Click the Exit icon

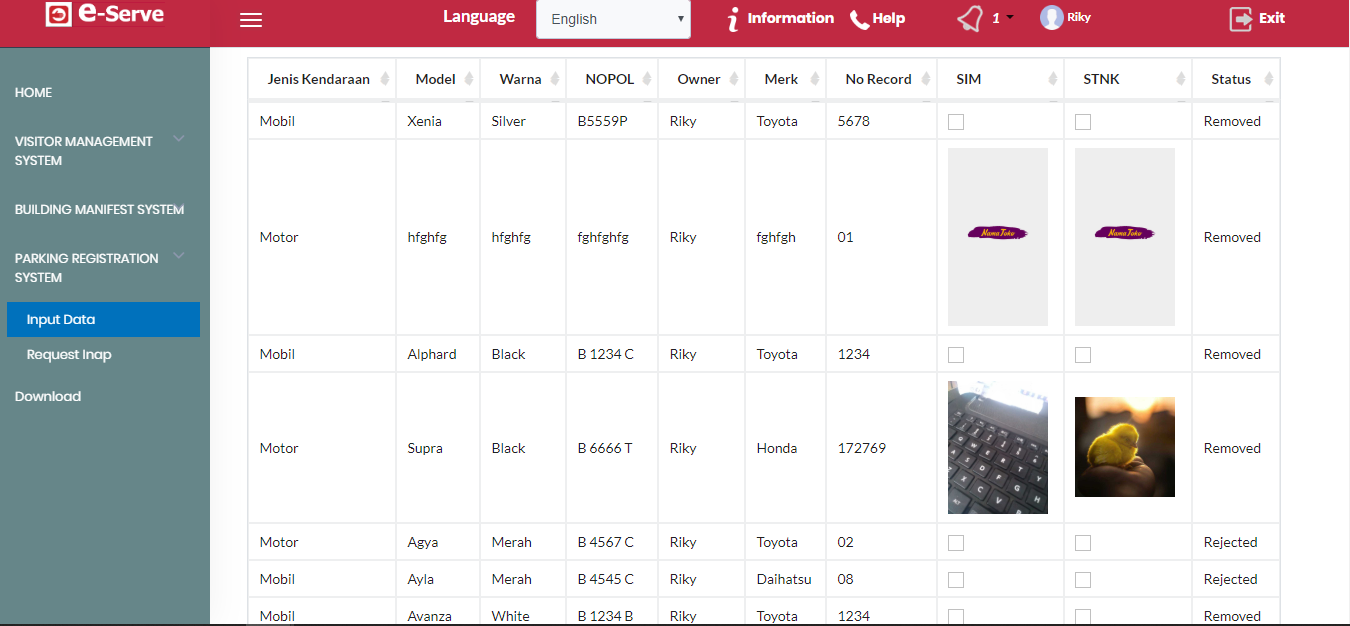click(1241, 19)
